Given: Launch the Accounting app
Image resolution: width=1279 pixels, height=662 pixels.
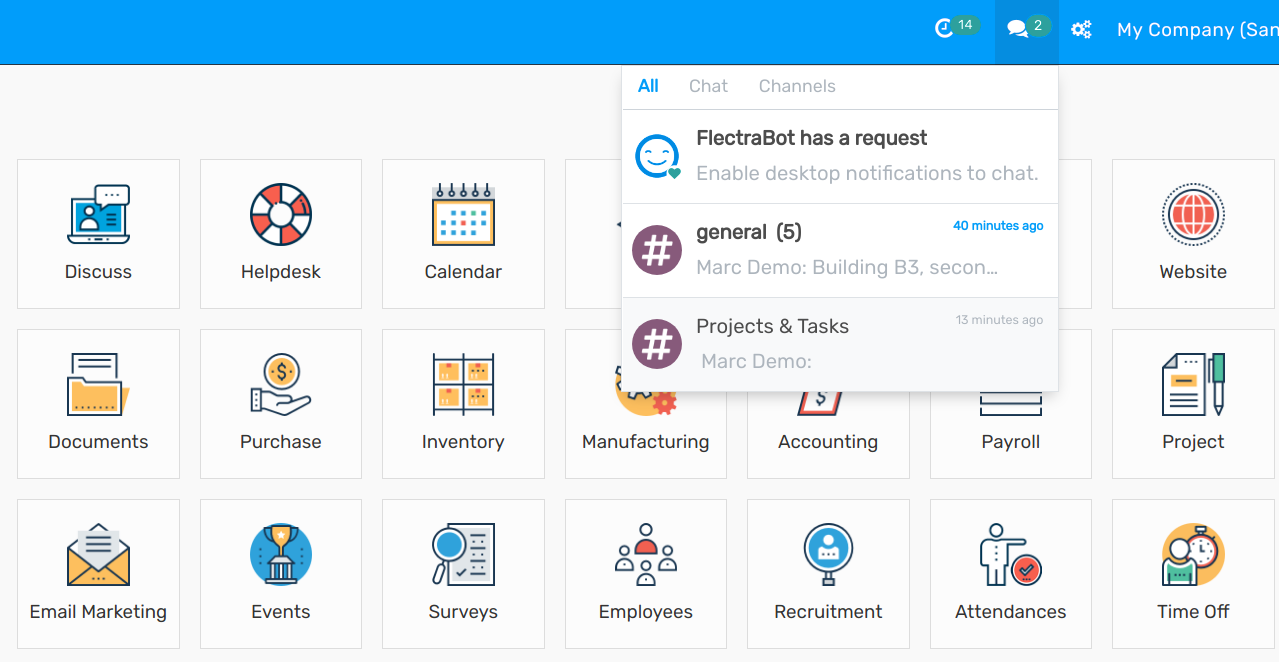Looking at the screenshot, I should tap(827, 403).
